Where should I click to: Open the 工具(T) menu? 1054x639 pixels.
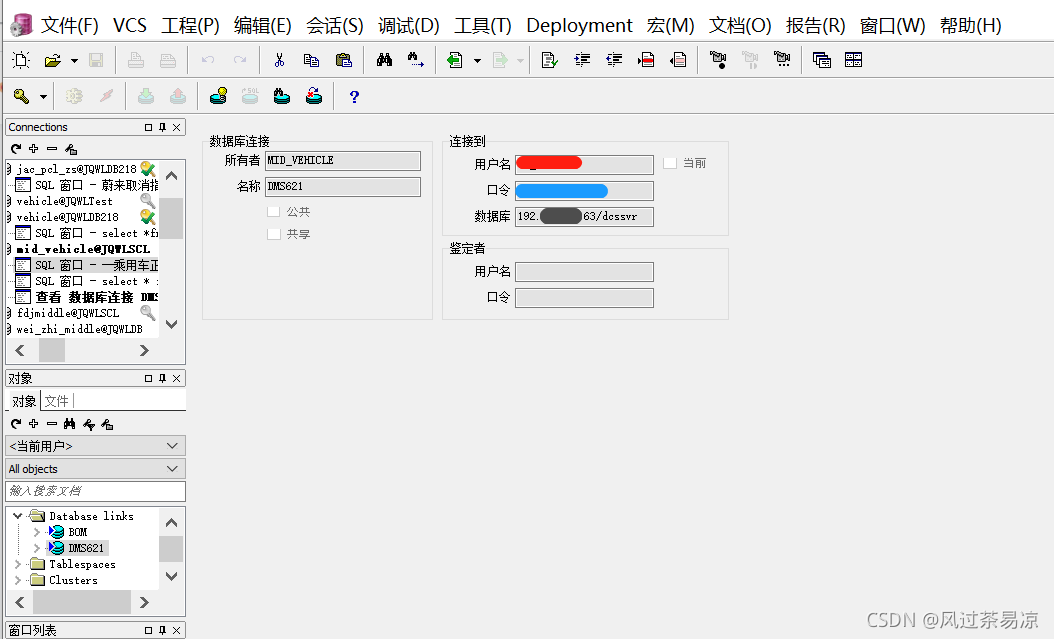(x=483, y=26)
